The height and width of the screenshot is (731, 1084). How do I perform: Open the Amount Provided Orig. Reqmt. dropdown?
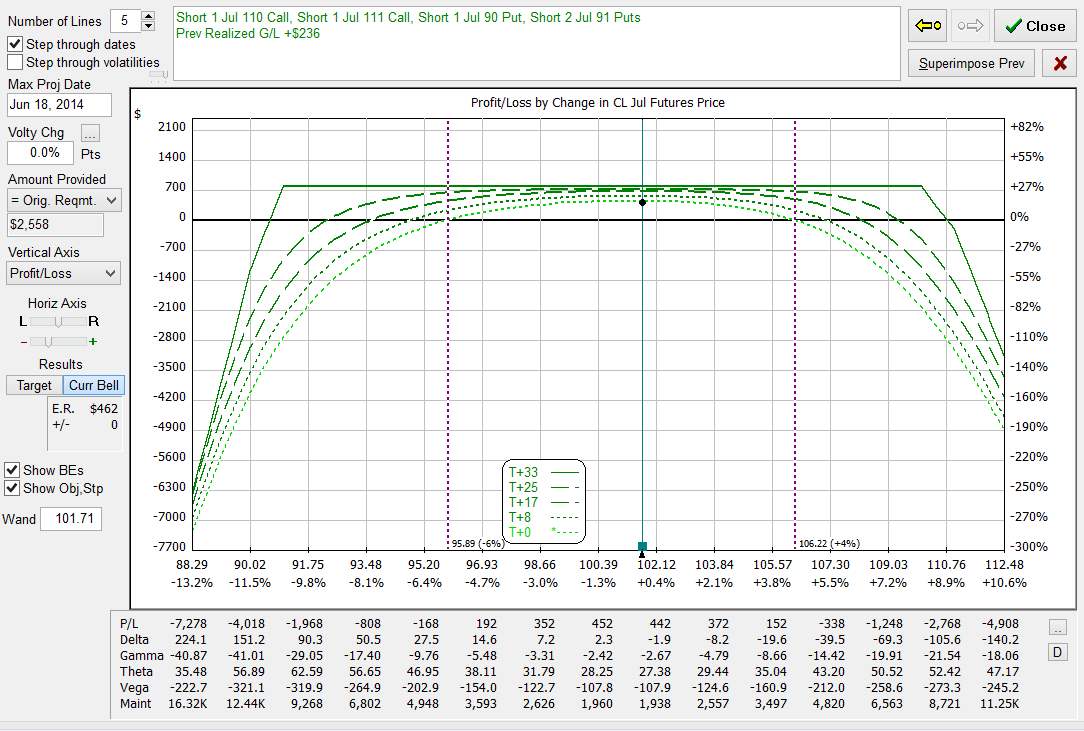(64, 201)
